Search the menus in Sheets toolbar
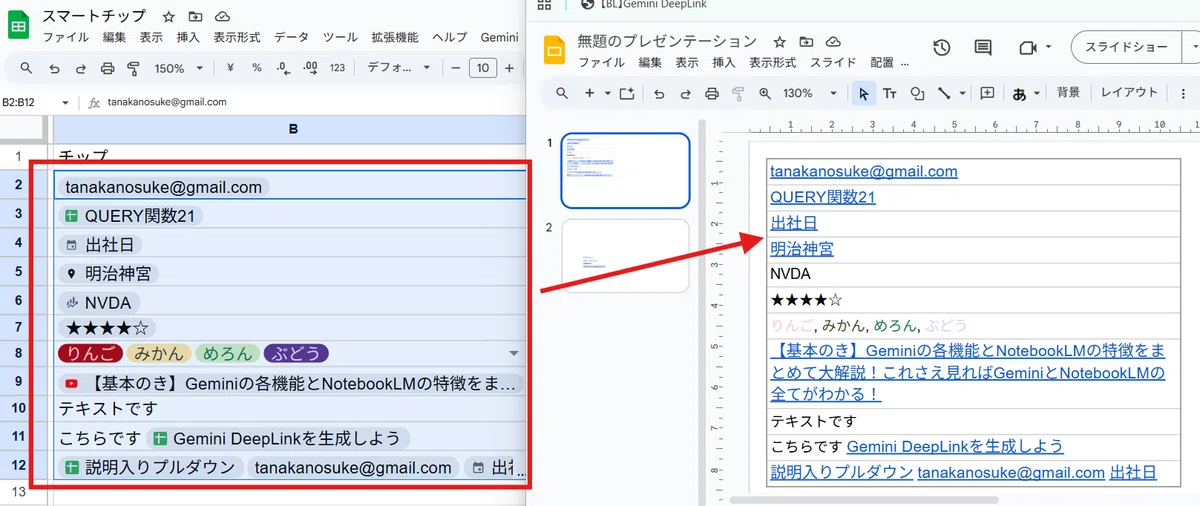Image resolution: width=1200 pixels, height=506 pixels. point(27,68)
